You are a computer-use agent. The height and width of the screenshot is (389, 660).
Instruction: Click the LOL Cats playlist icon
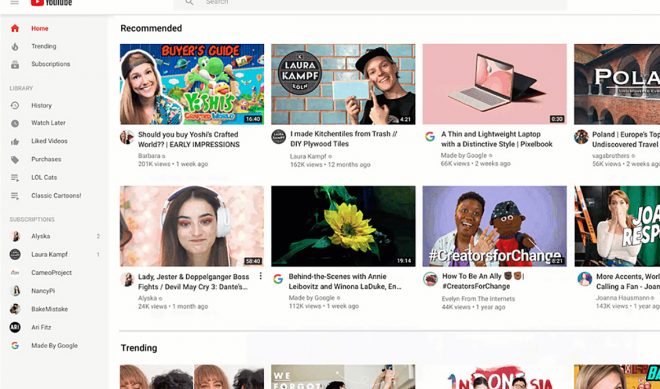pyautogui.click(x=15, y=178)
